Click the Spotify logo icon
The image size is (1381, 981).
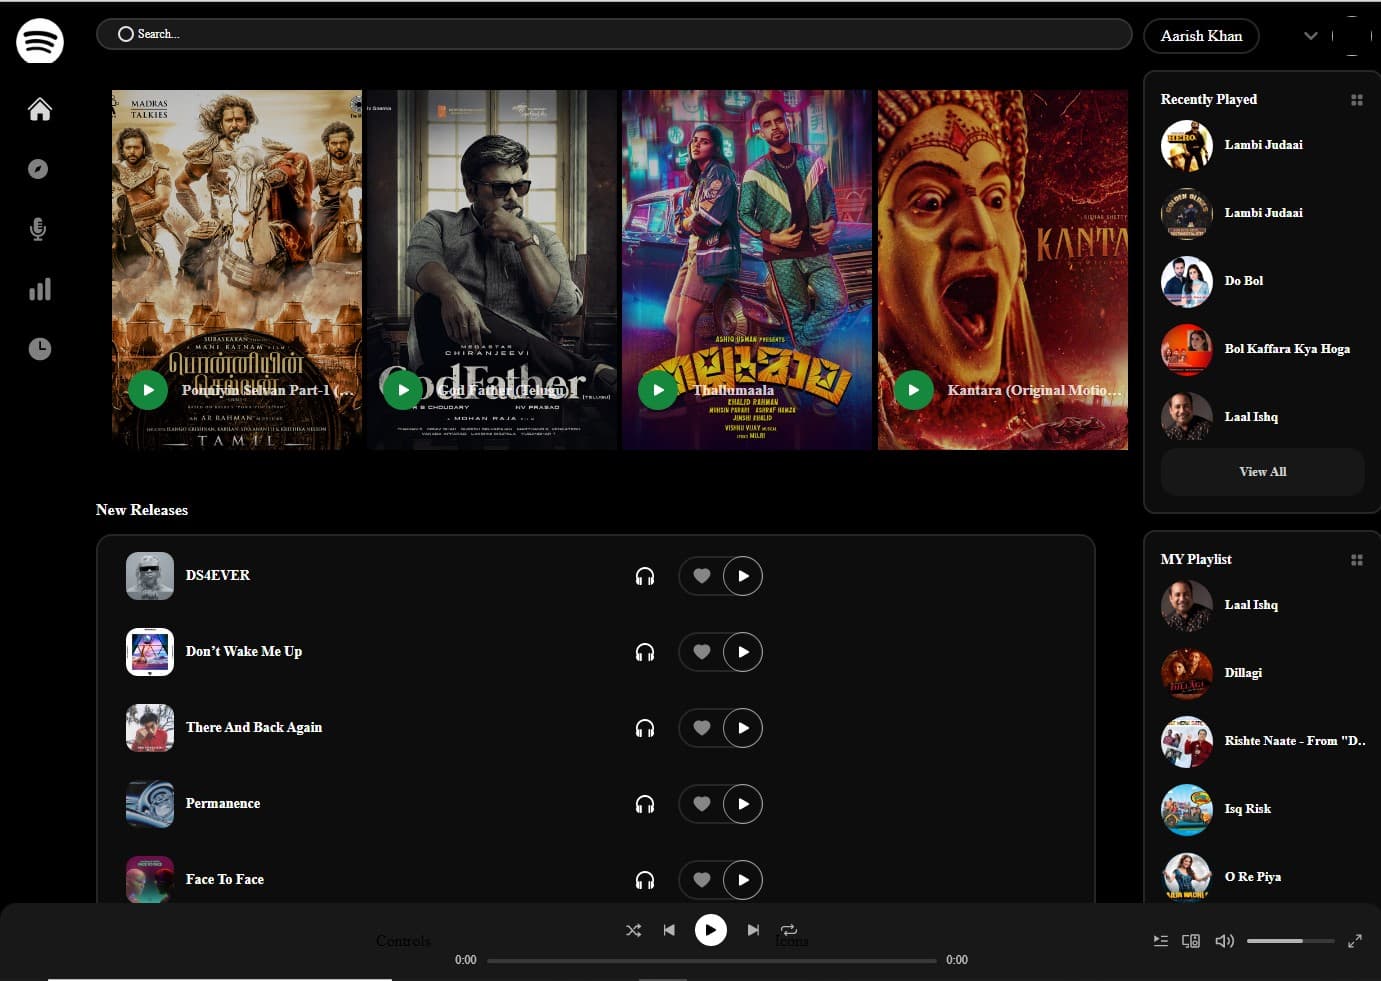coord(40,41)
